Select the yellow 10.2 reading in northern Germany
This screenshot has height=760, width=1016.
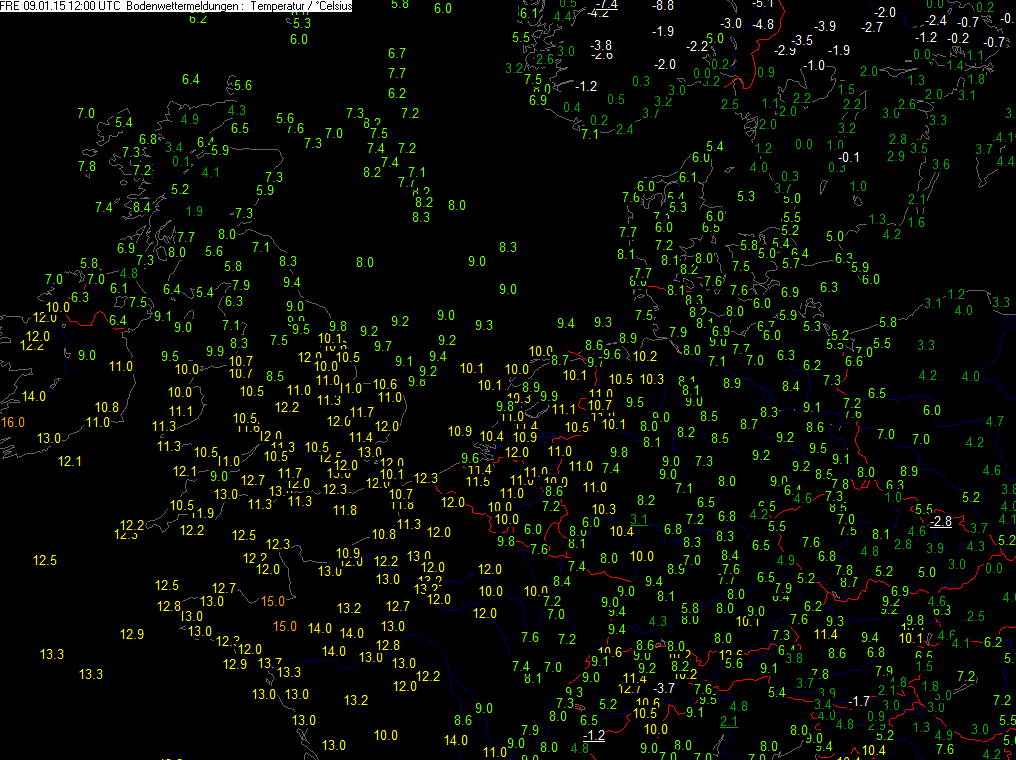(x=645, y=356)
